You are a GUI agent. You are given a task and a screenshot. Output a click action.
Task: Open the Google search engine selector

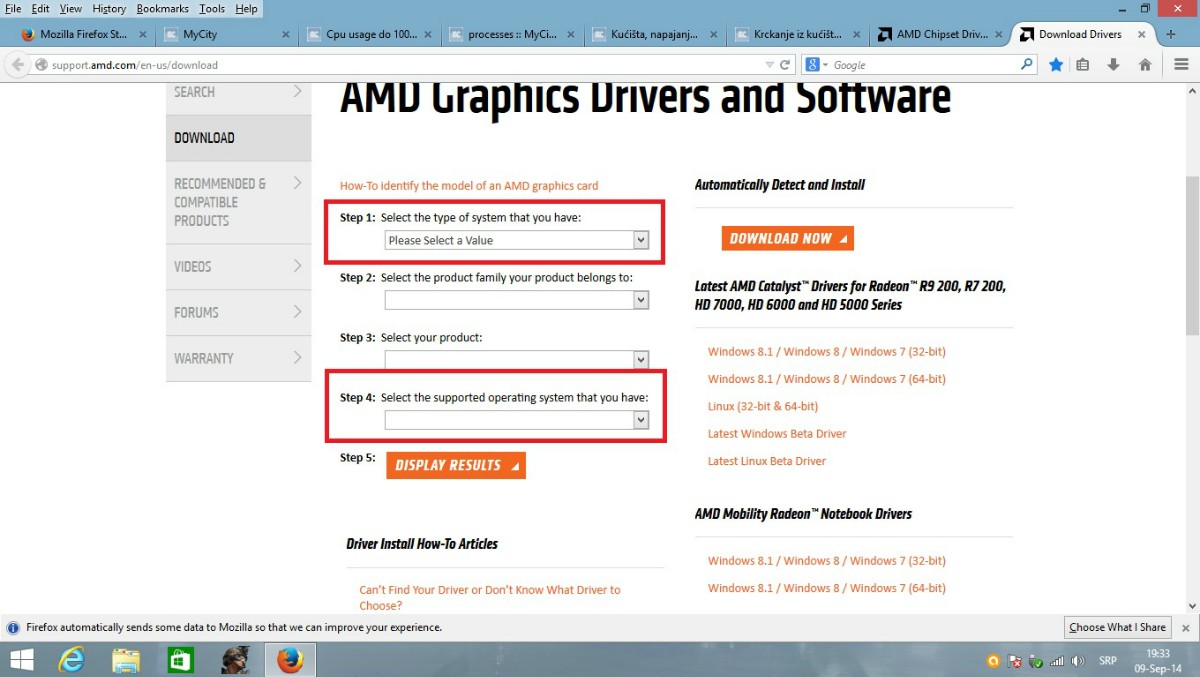[816, 65]
